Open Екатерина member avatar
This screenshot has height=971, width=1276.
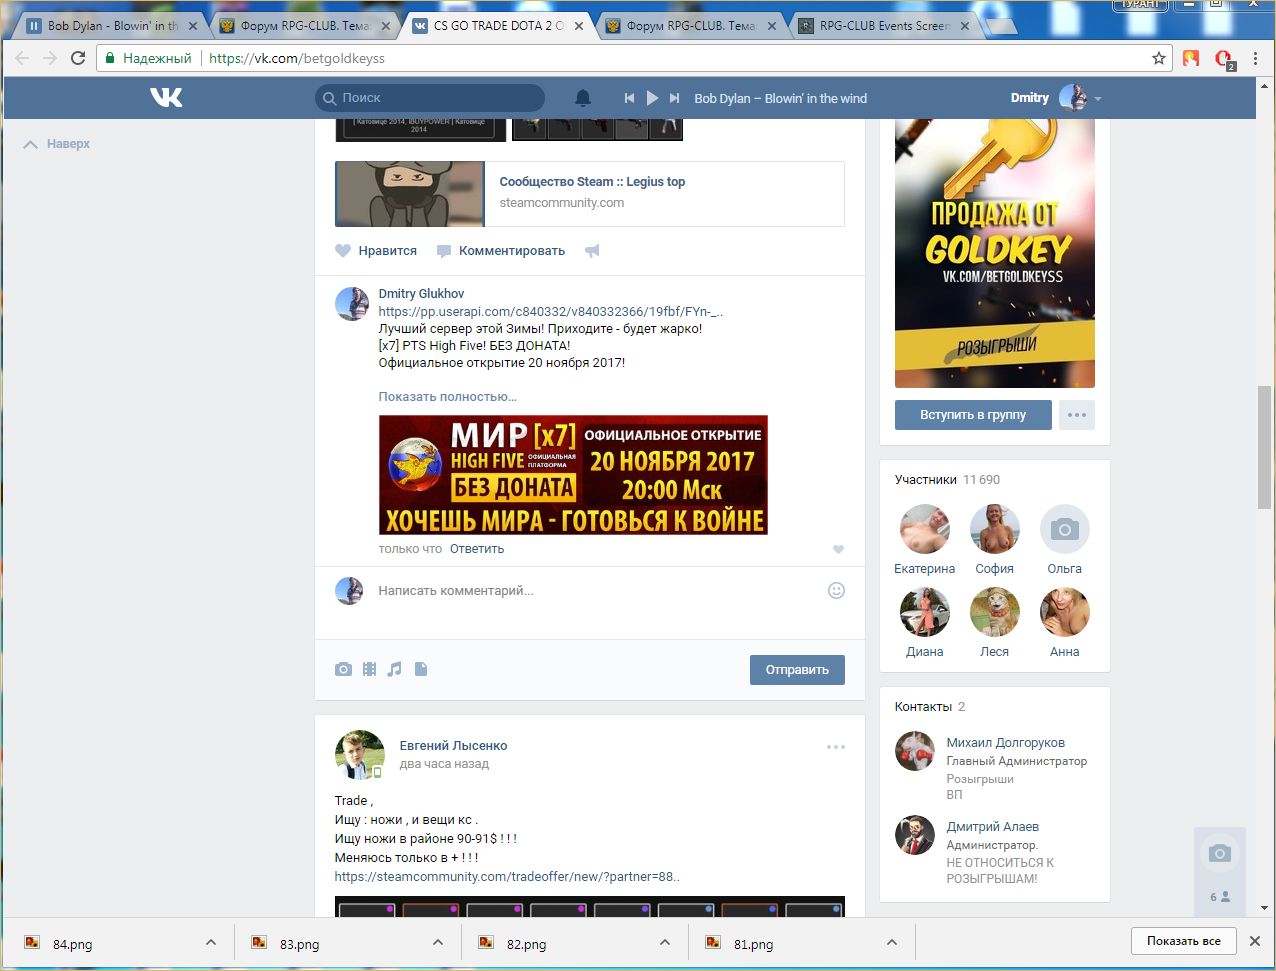pos(925,529)
